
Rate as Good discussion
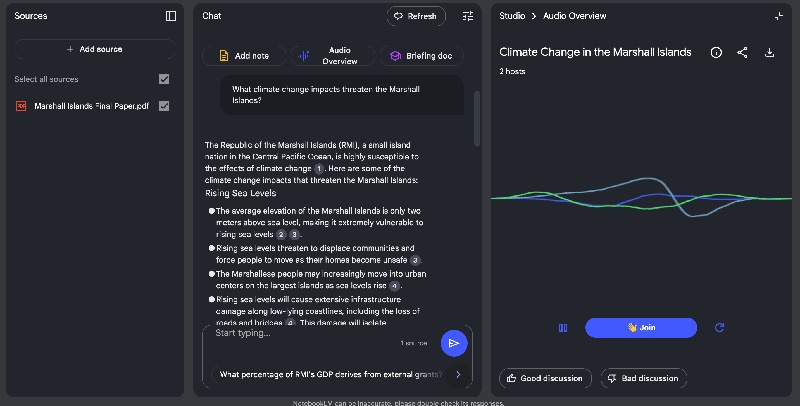[545, 378]
